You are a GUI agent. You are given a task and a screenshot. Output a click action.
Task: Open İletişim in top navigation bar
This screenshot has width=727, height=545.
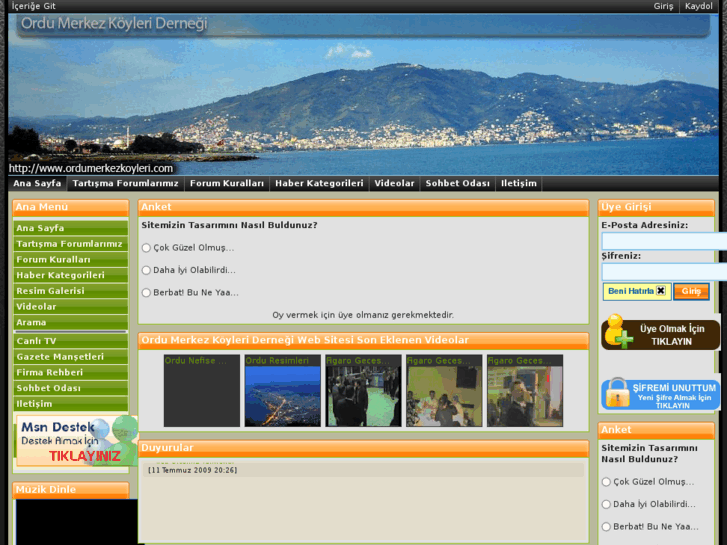519,183
